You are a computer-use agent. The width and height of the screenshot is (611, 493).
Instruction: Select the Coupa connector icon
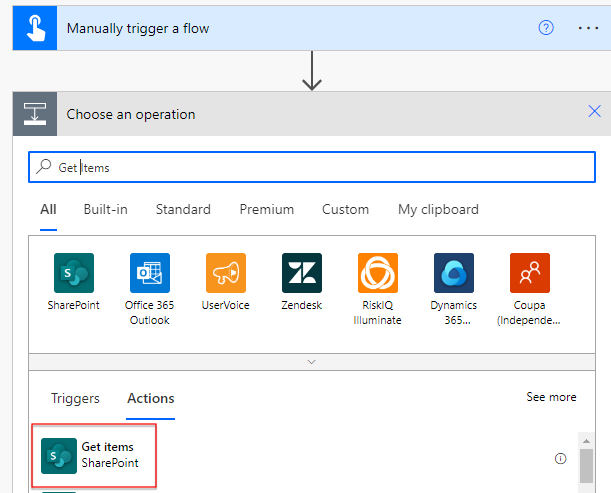tap(530, 273)
